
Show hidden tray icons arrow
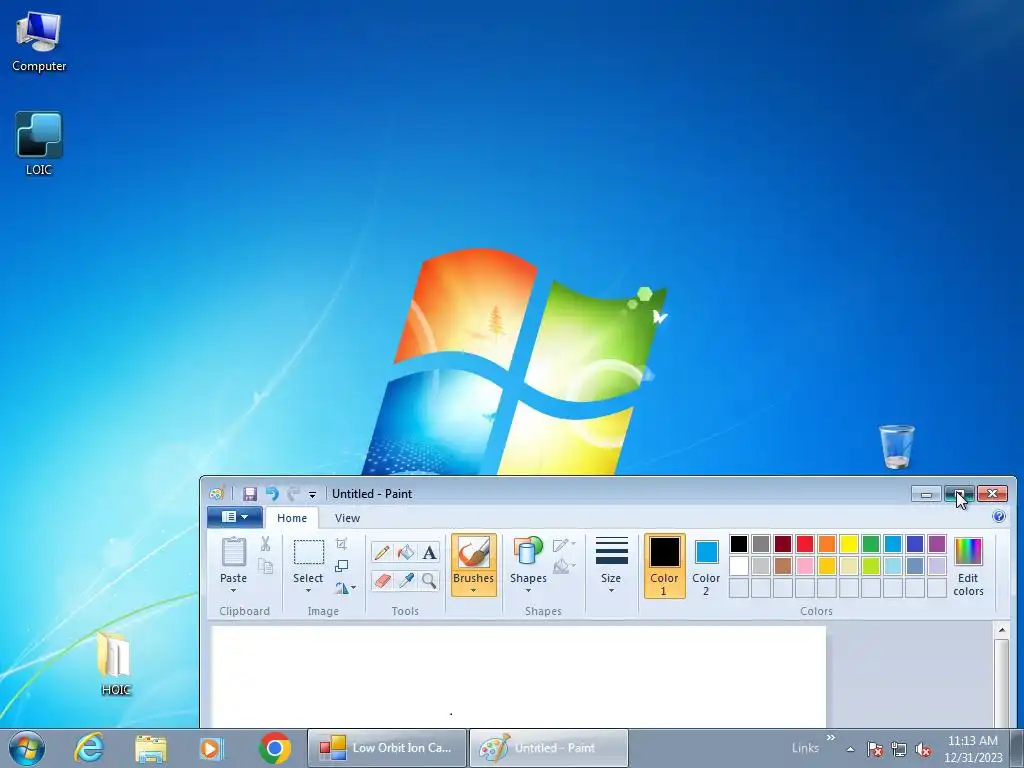850,749
